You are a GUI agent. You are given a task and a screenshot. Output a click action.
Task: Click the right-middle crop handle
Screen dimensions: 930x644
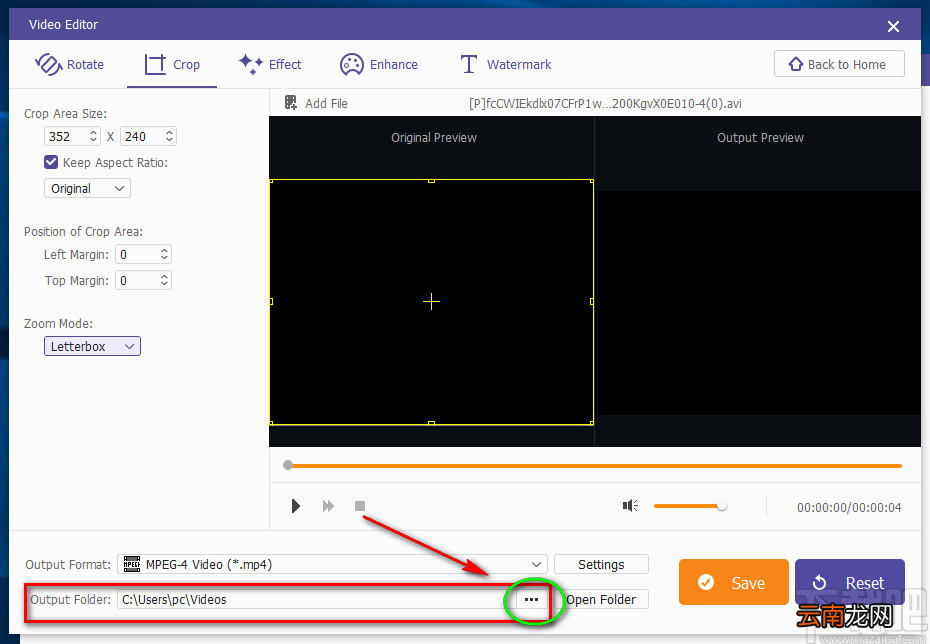point(592,302)
